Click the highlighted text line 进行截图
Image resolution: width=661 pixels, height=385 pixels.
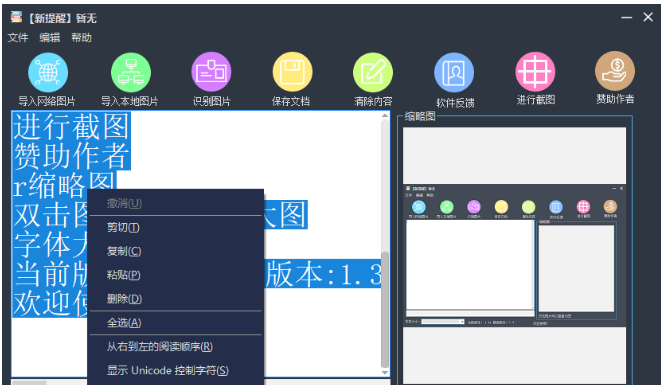pos(71,126)
